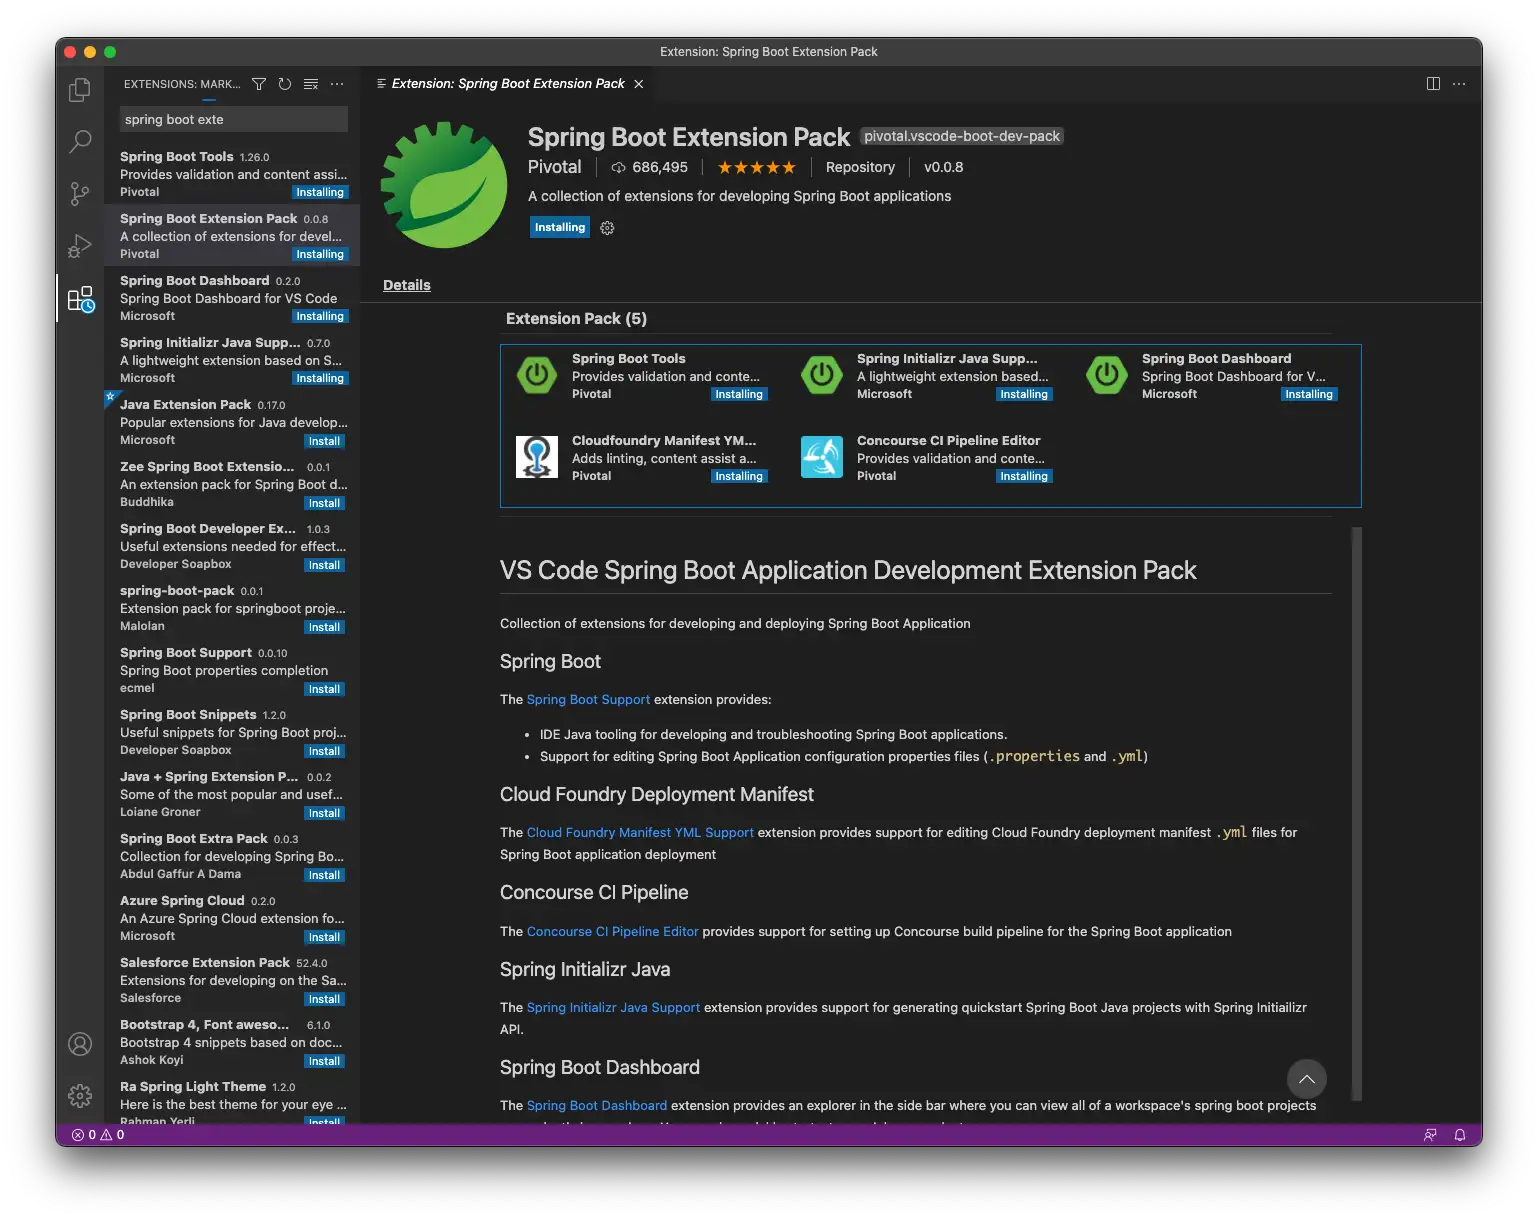Screen dimensions: 1538x1220
Task: Click Installing badge on Spring Initializr list row
Action: [320, 379]
